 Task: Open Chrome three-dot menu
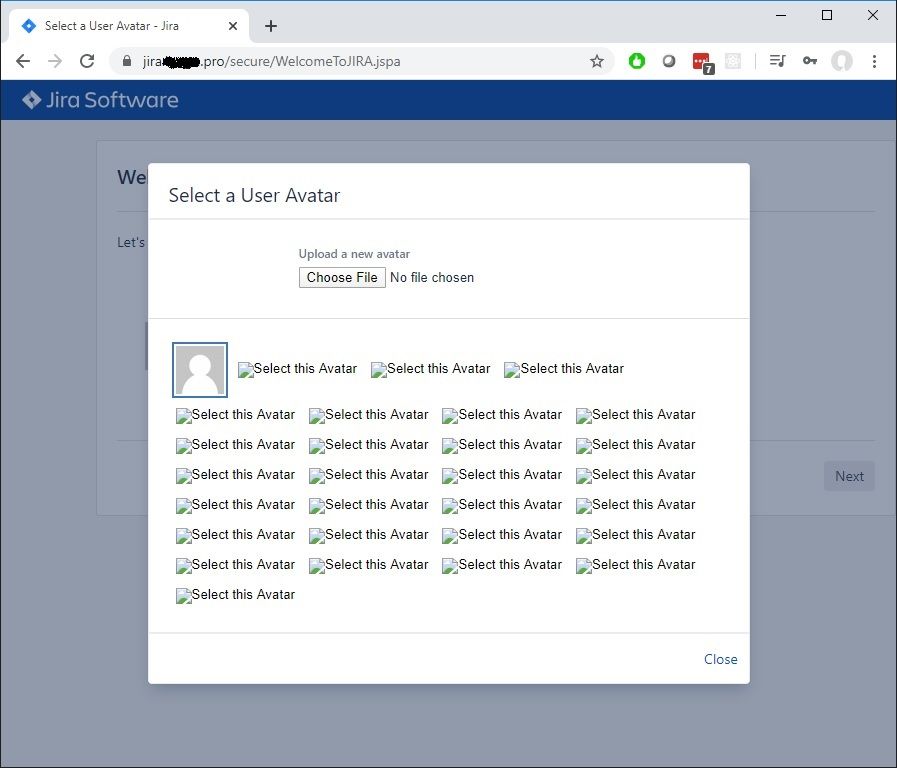coord(874,61)
